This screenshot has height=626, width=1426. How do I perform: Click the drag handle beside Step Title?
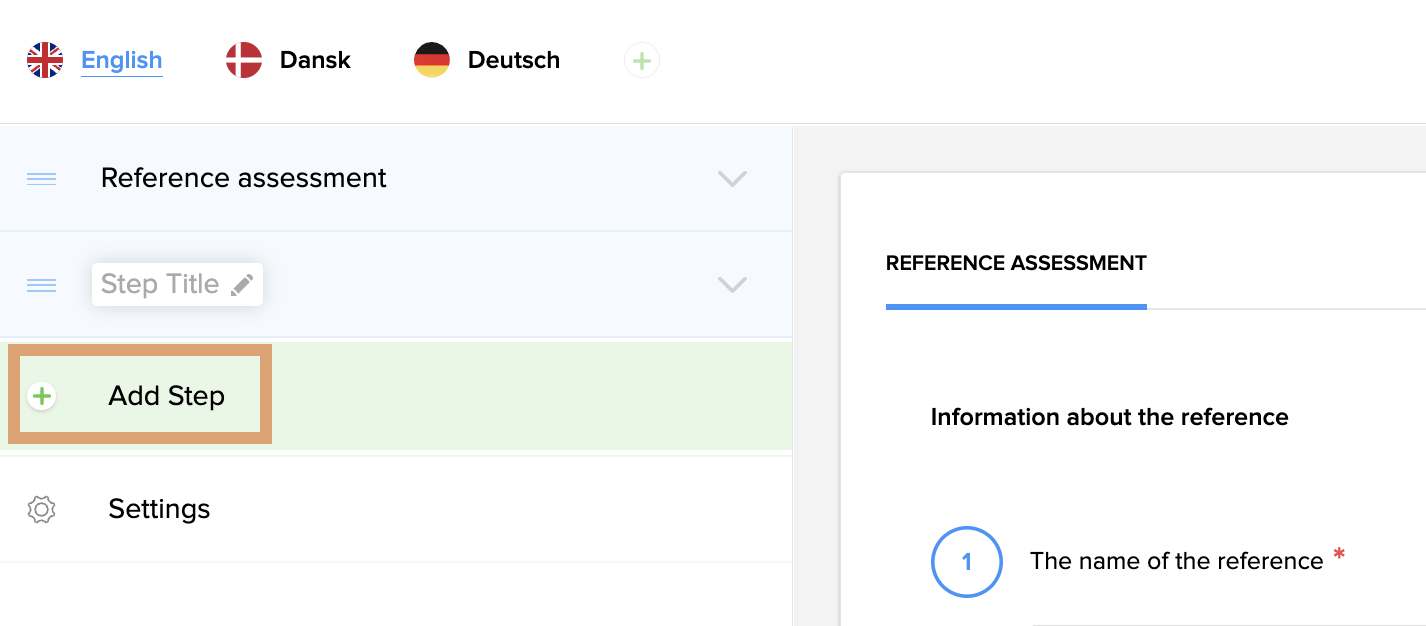pyautogui.click(x=41, y=285)
